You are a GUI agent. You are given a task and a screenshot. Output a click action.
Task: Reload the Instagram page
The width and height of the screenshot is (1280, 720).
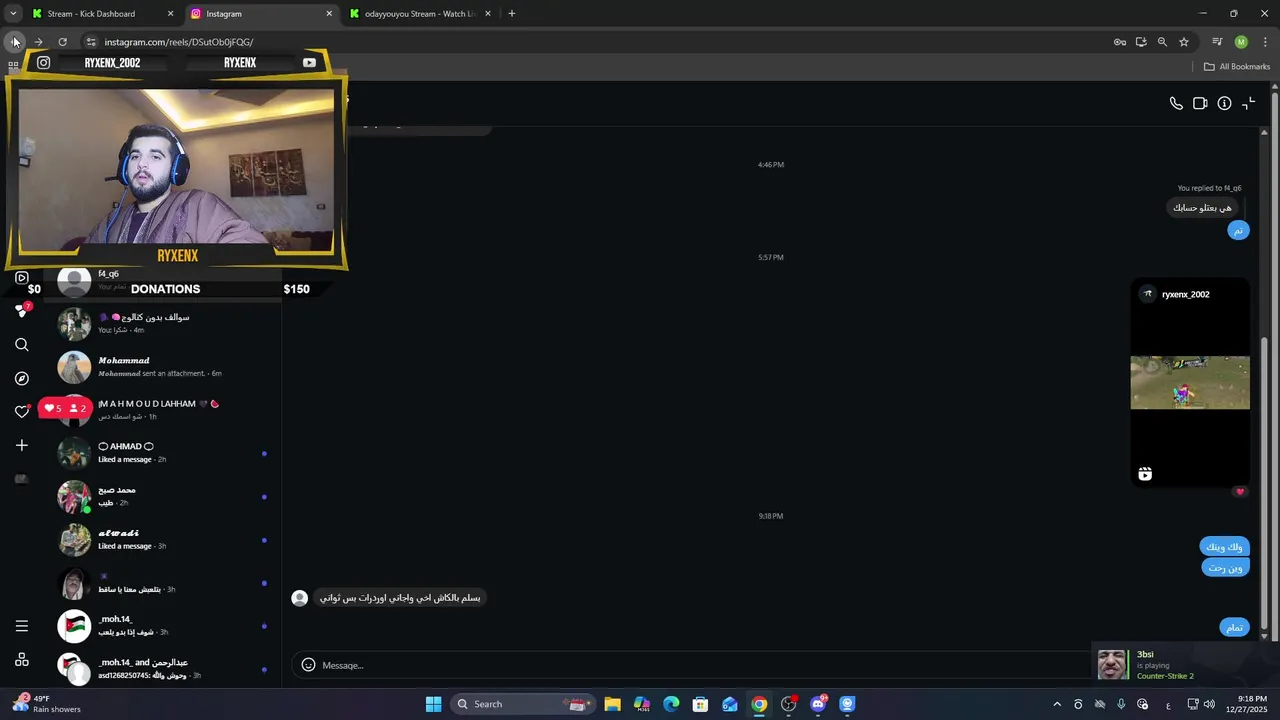click(62, 42)
